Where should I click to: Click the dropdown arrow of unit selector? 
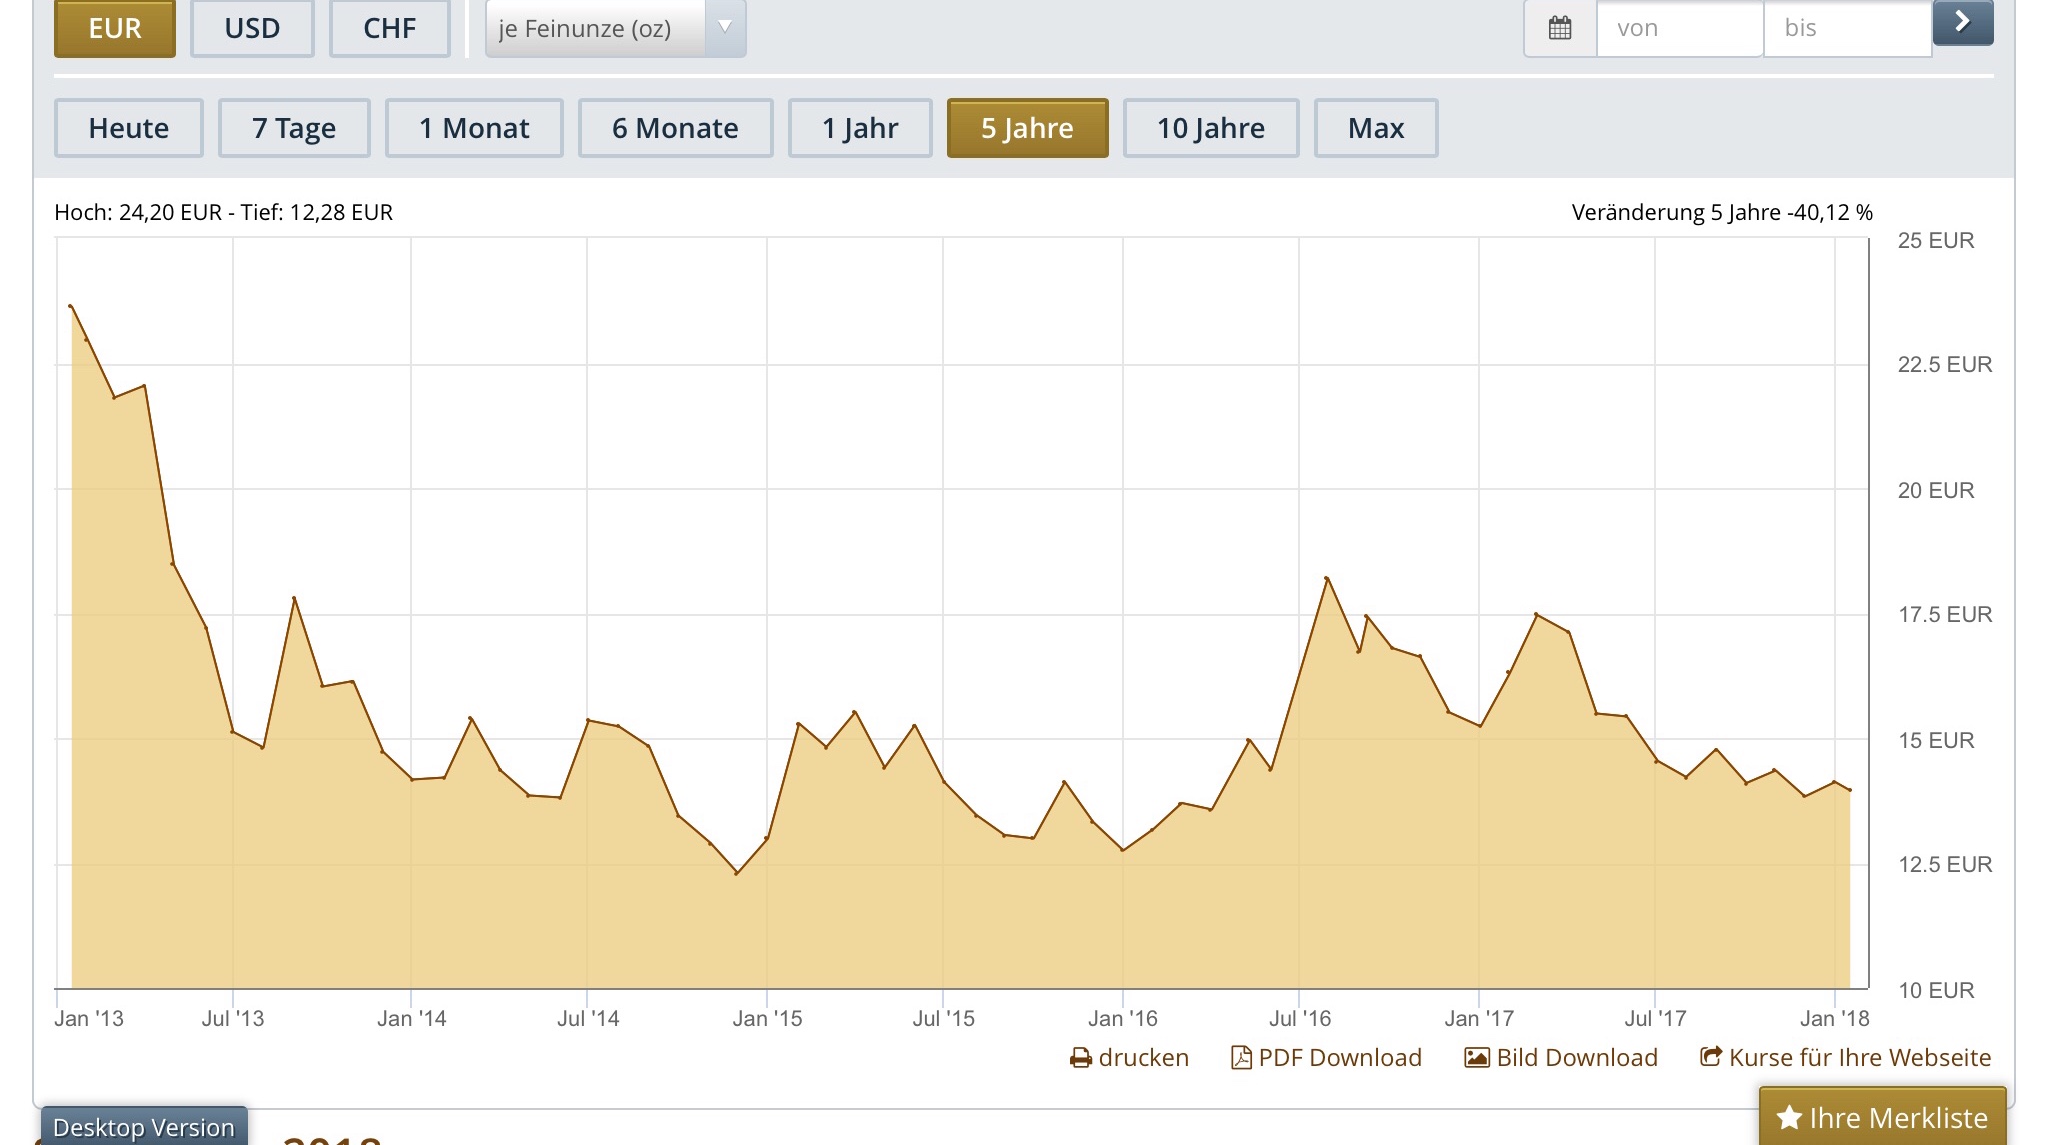[x=725, y=28]
